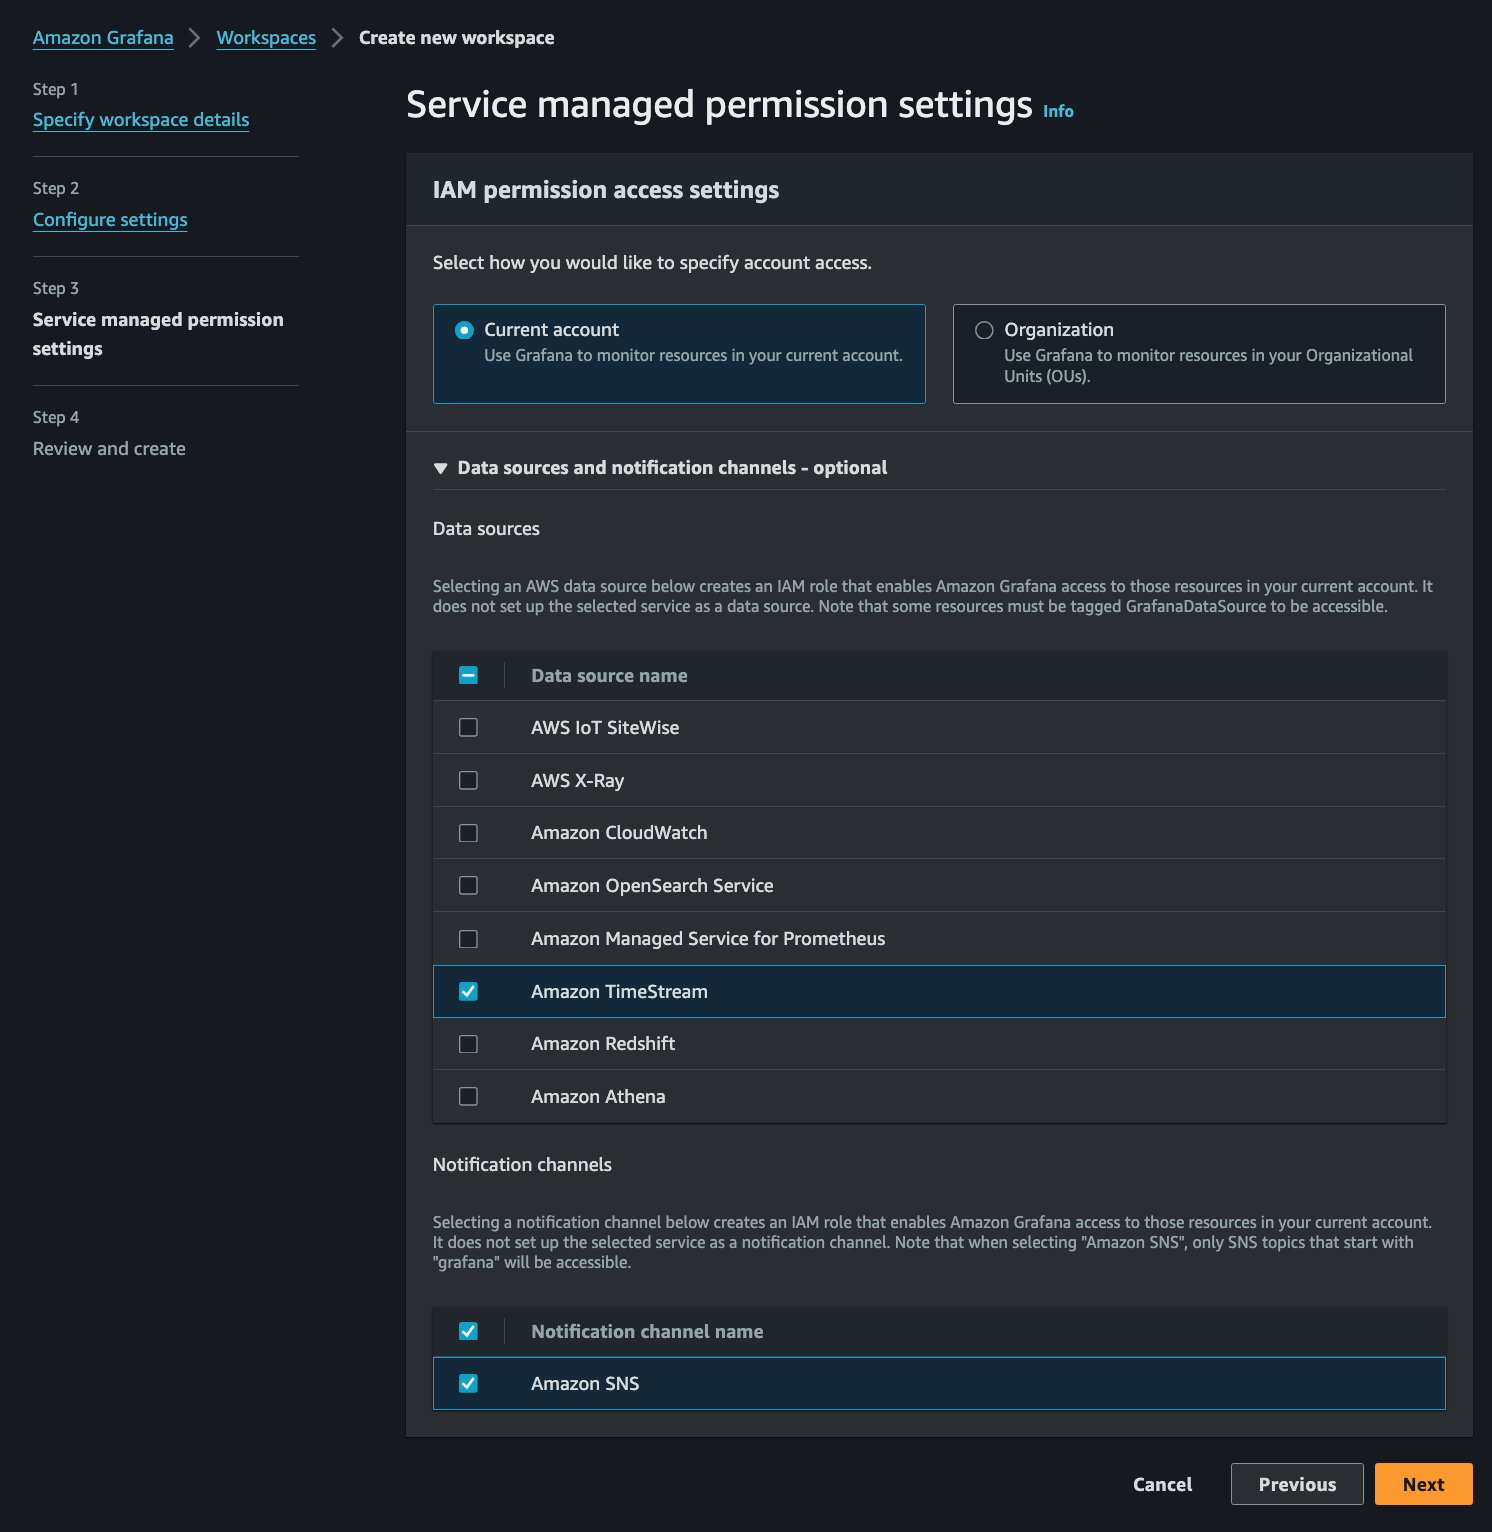Click the Amazon Redshift row label
Image resolution: width=1492 pixels, height=1532 pixels.
(603, 1044)
